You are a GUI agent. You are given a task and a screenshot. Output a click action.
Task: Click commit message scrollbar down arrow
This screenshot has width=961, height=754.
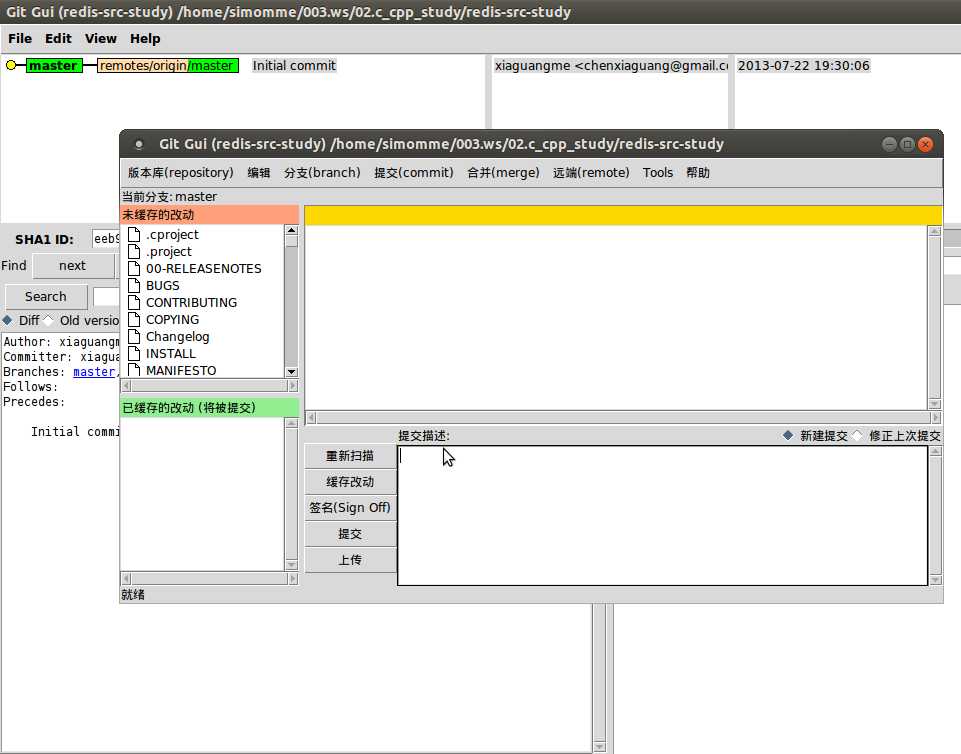click(x=935, y=579)
